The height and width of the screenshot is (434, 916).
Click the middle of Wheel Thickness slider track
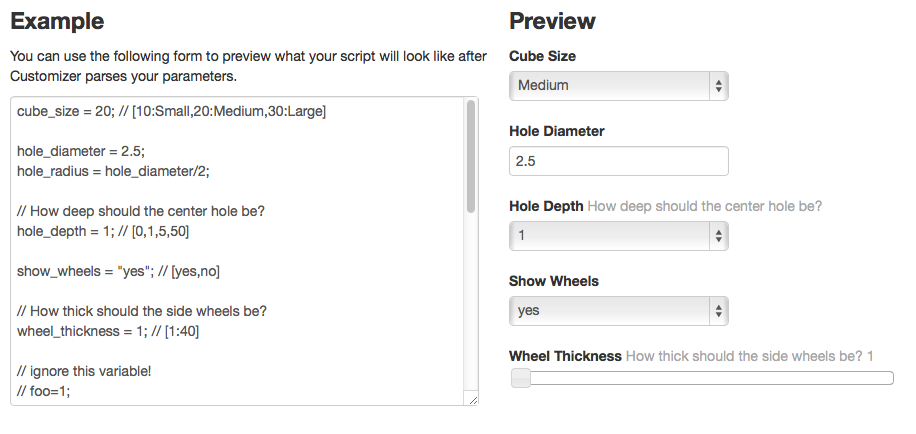coord(702,378)
